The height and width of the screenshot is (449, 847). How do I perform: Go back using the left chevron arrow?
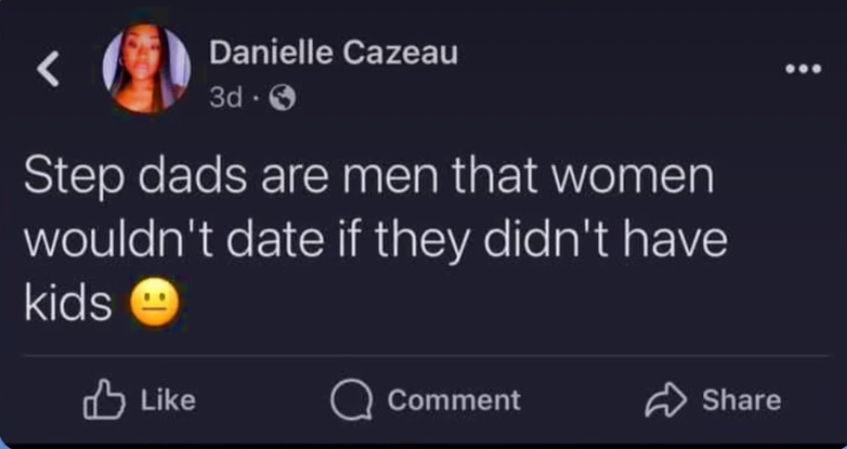coord(48,68)
